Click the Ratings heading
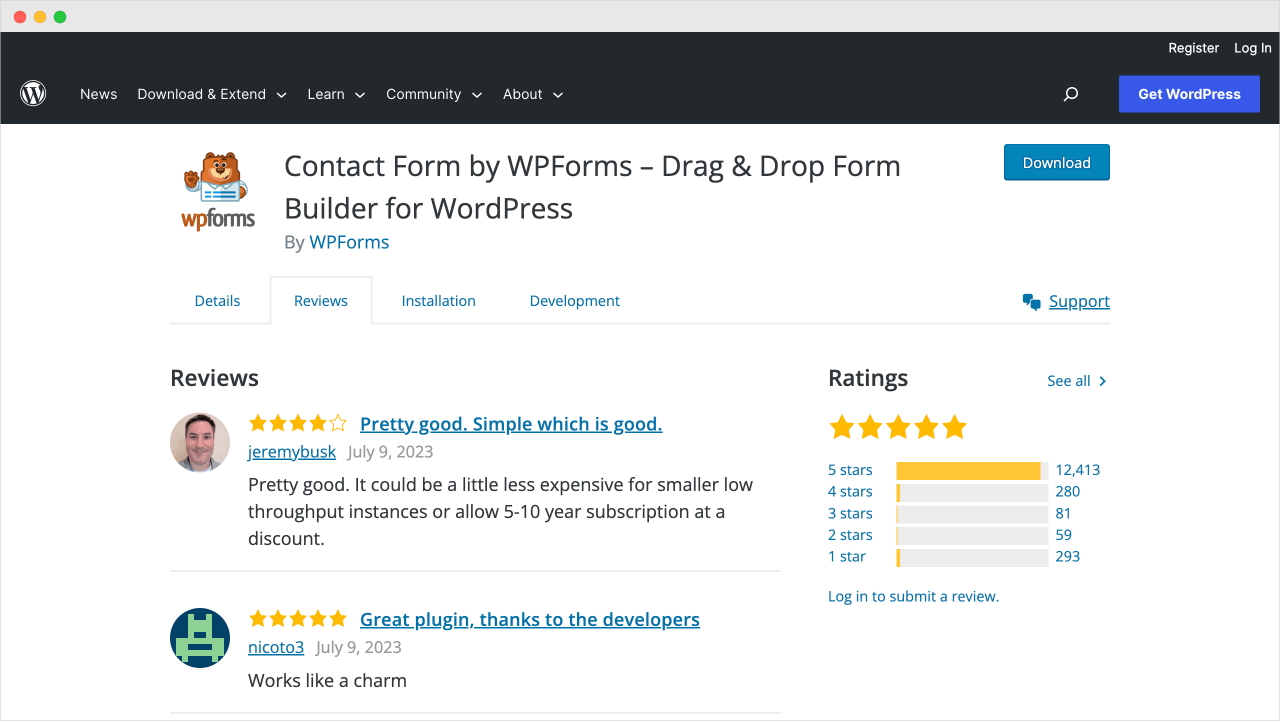Screen dimensions: 1281x722 (x=868, y=378)
